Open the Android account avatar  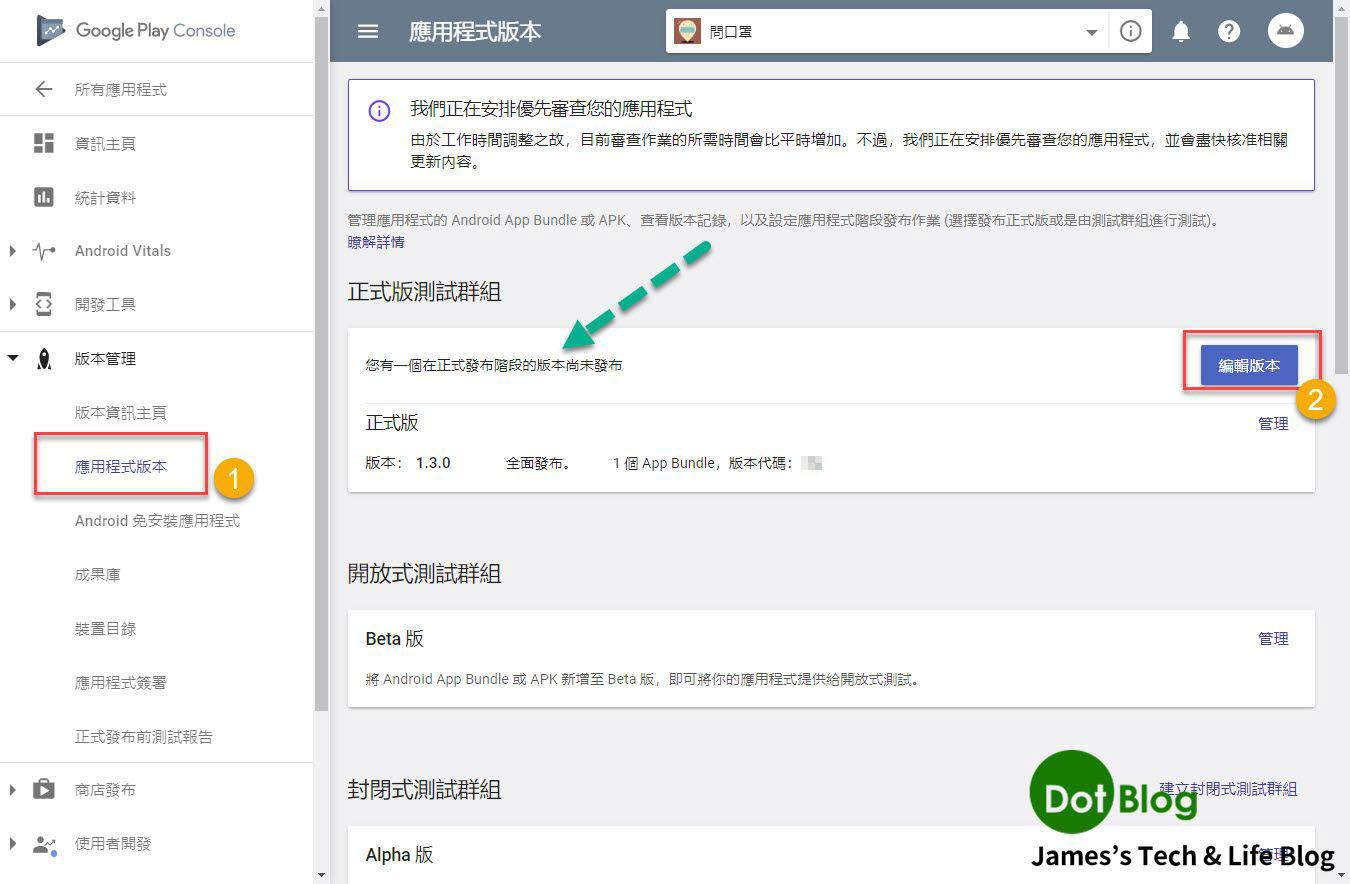[x=1286, y=31]
